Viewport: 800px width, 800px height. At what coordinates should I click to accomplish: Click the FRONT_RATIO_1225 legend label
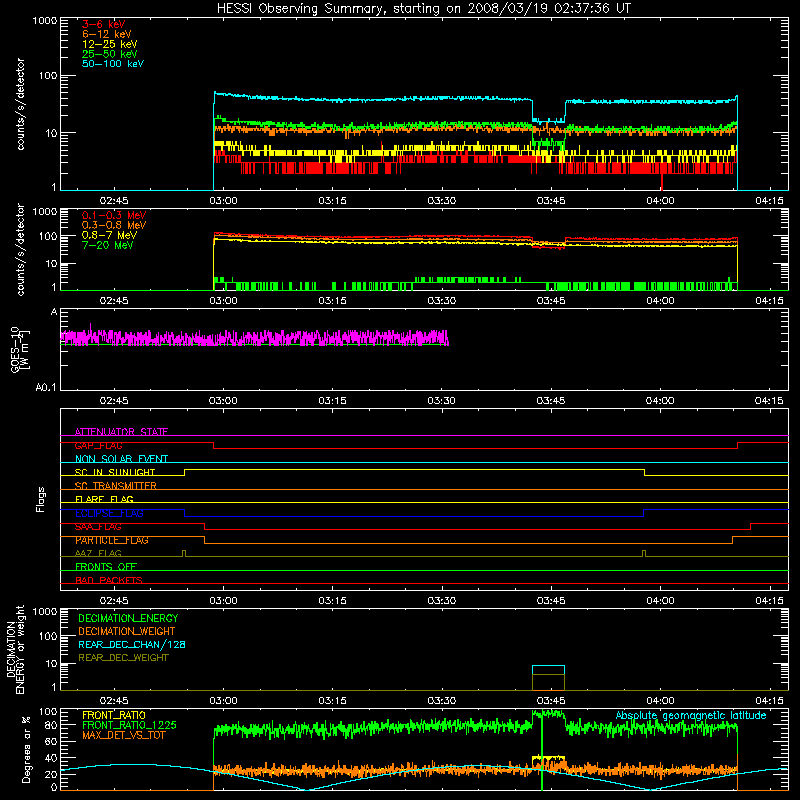[x=129, y=725]
